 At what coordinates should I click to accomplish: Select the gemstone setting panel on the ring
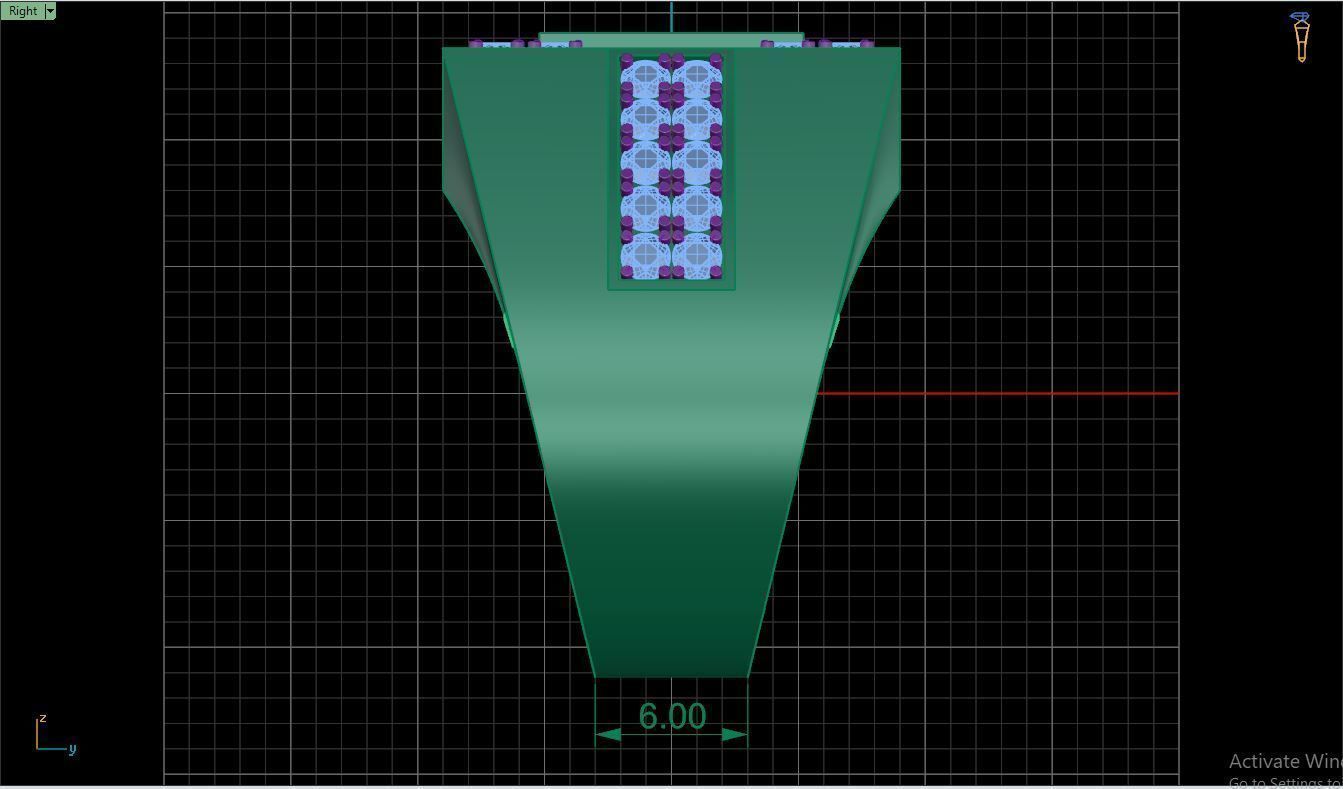[671, 169]
